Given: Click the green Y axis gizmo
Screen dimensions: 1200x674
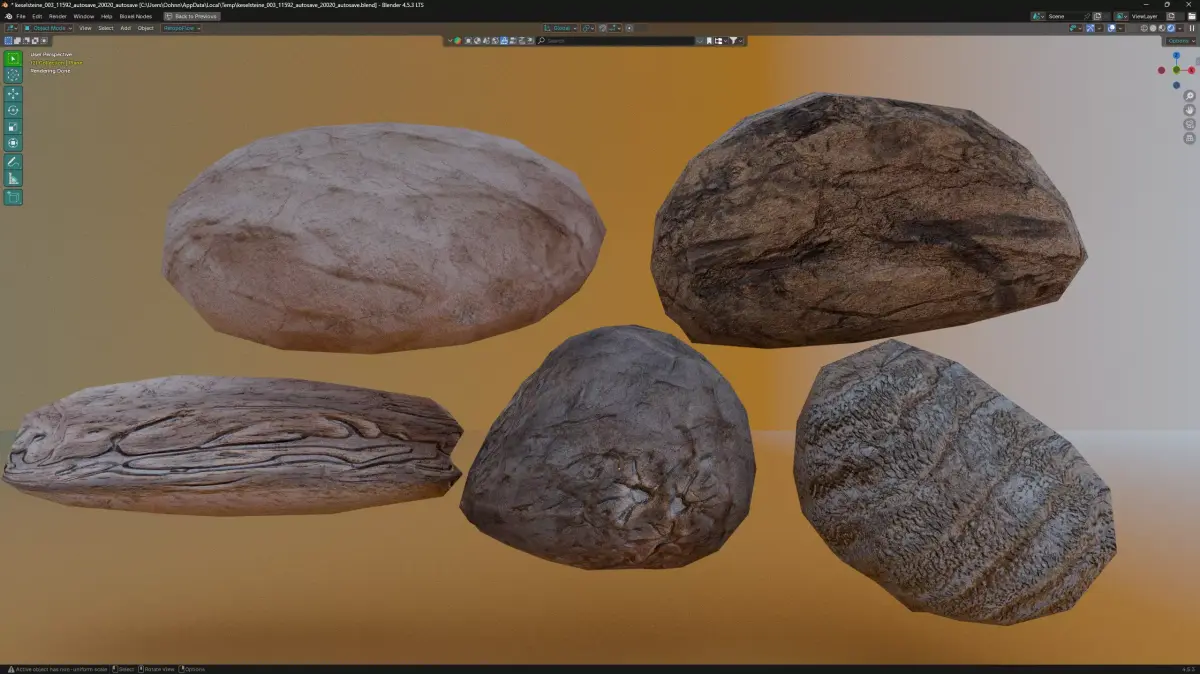Looking at the screenshot, I should (x=1176, y=70).
